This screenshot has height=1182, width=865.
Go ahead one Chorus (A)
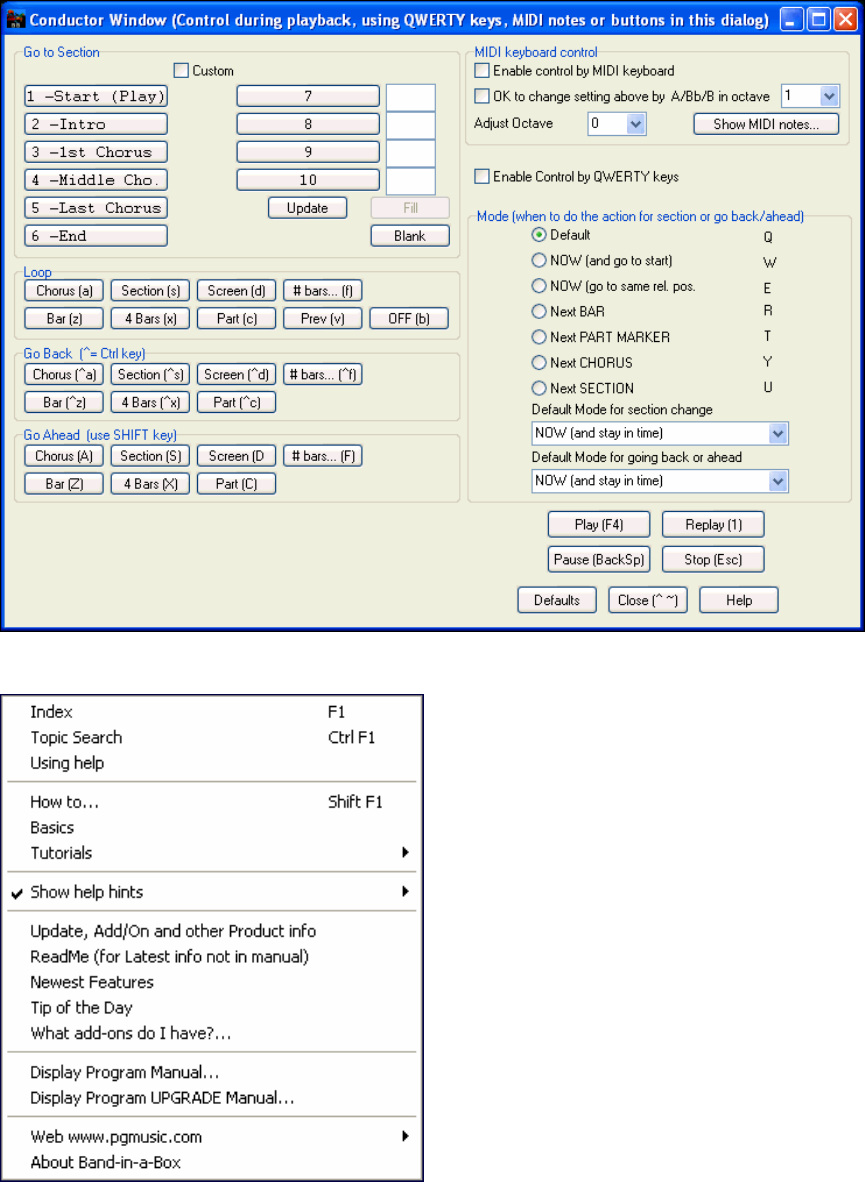coord(64,456)
